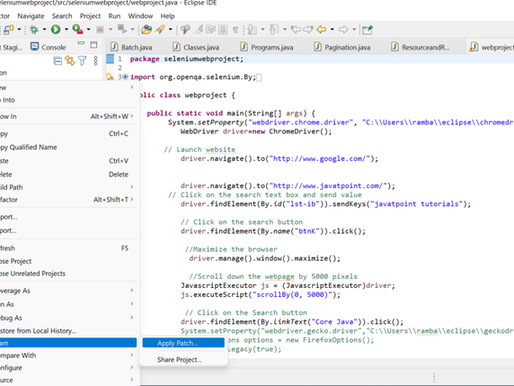This screenshot has height=386, width=514.
Task: Click the Open Type package icon
Action: coord(146,30)
